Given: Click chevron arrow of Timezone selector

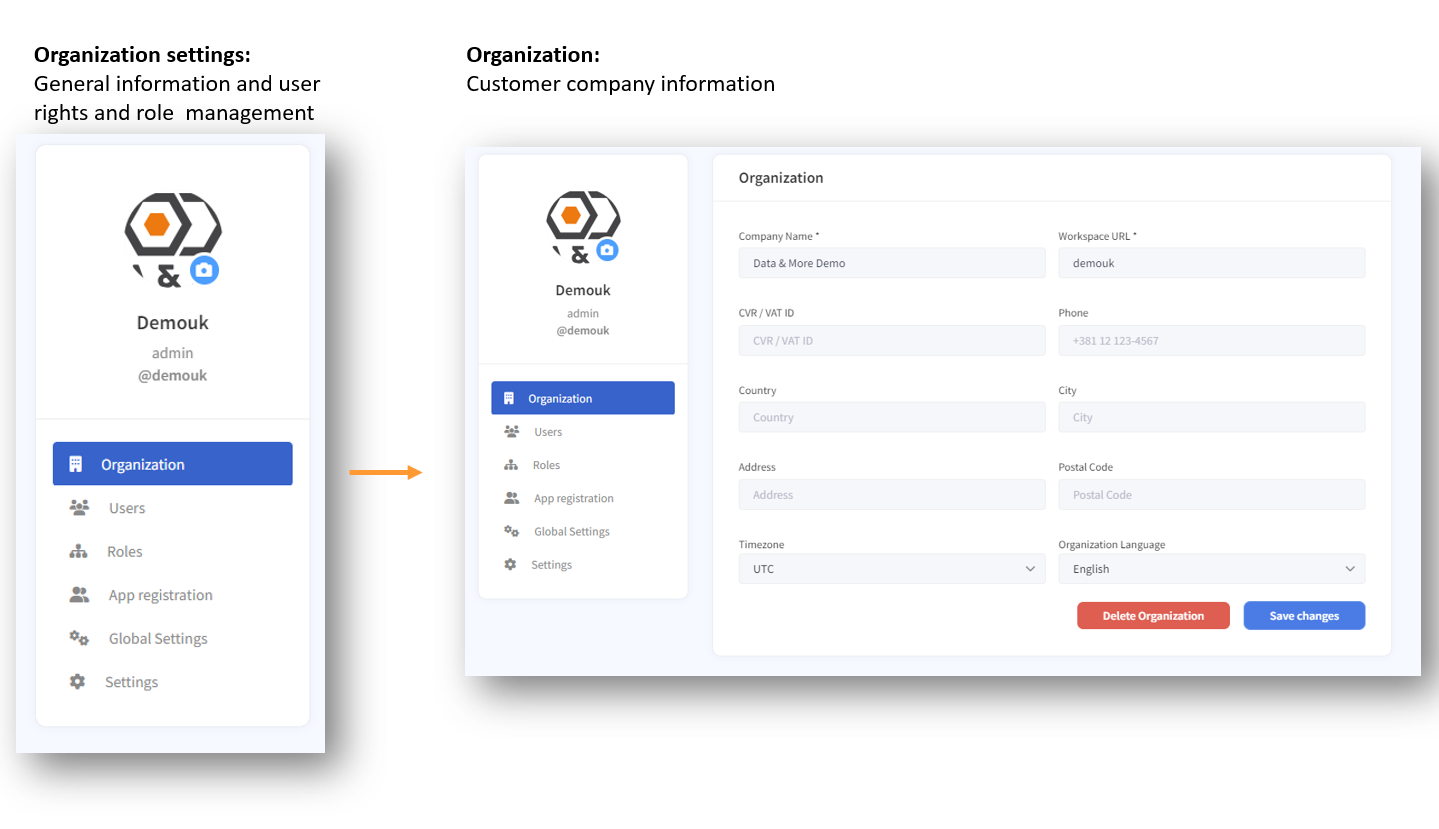Looking at the screenshot, I should [1030, 569].
